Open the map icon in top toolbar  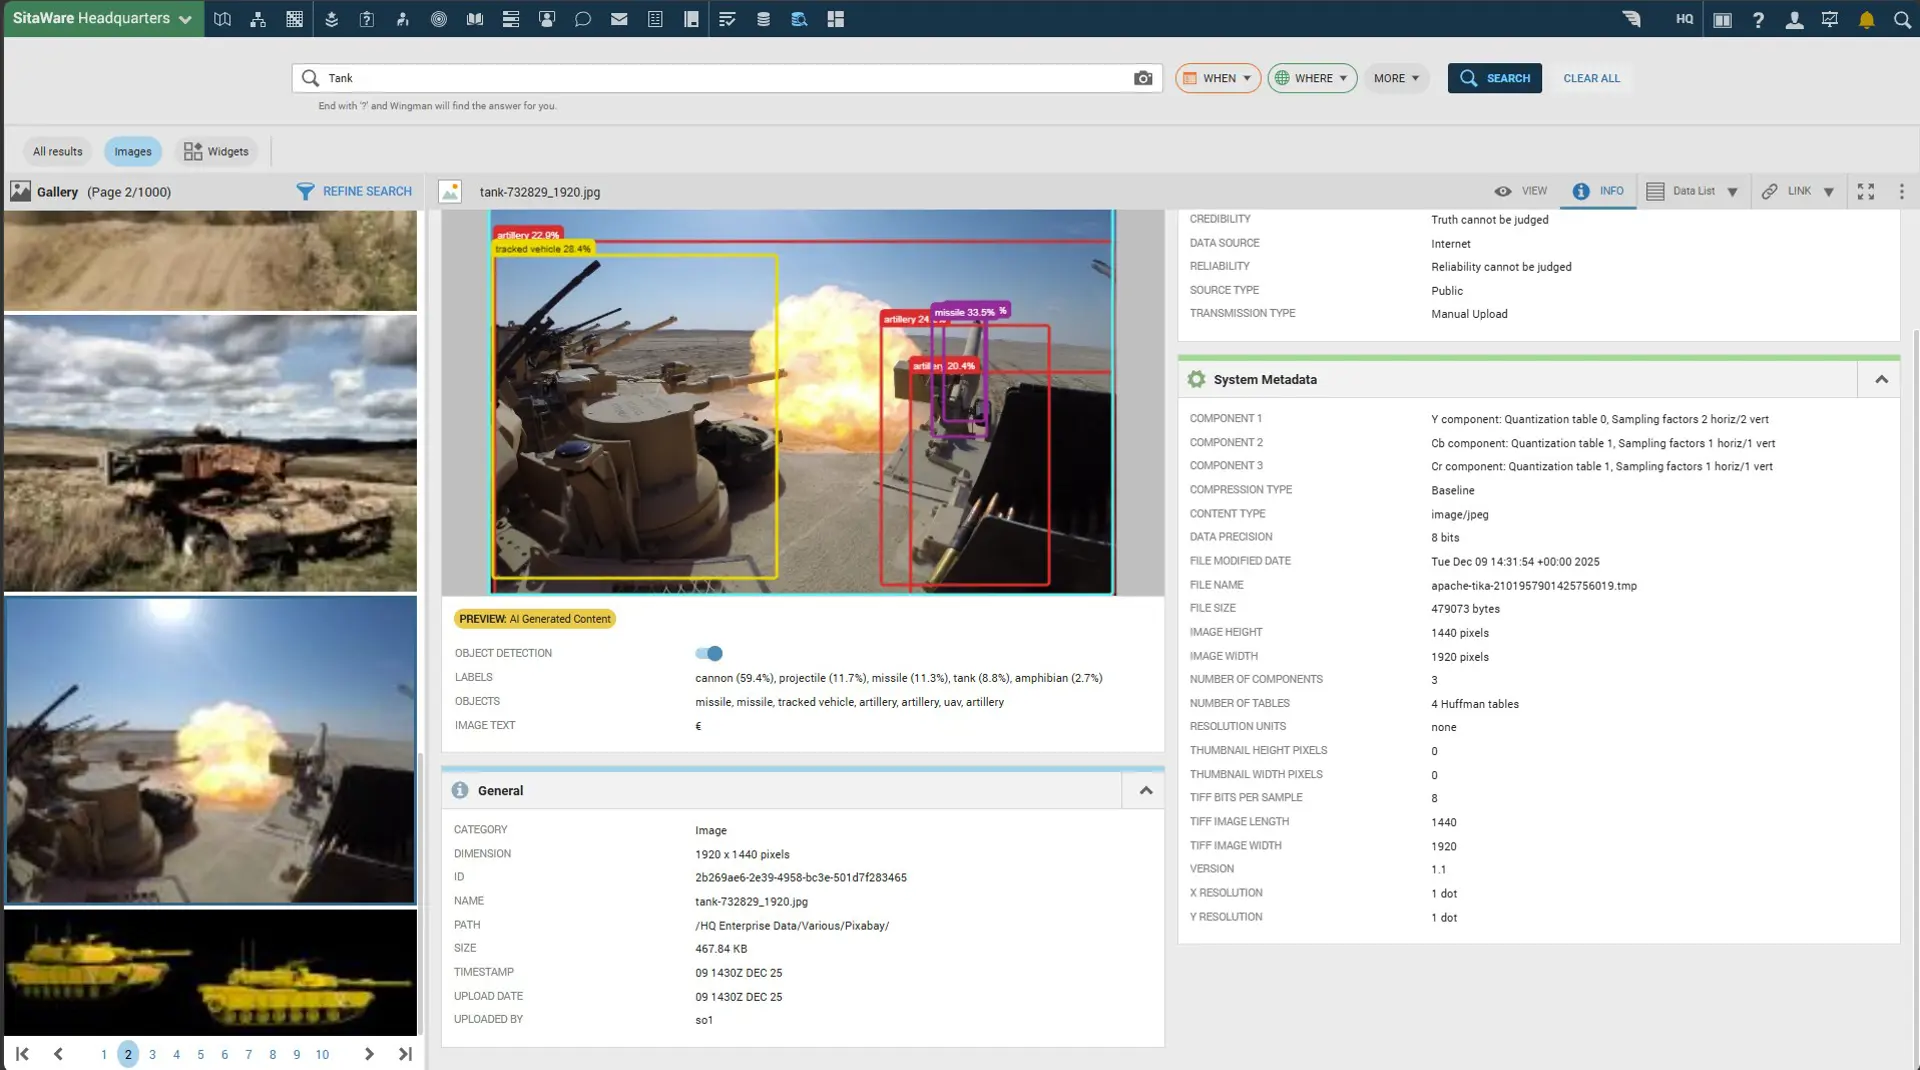click(222, 19)
